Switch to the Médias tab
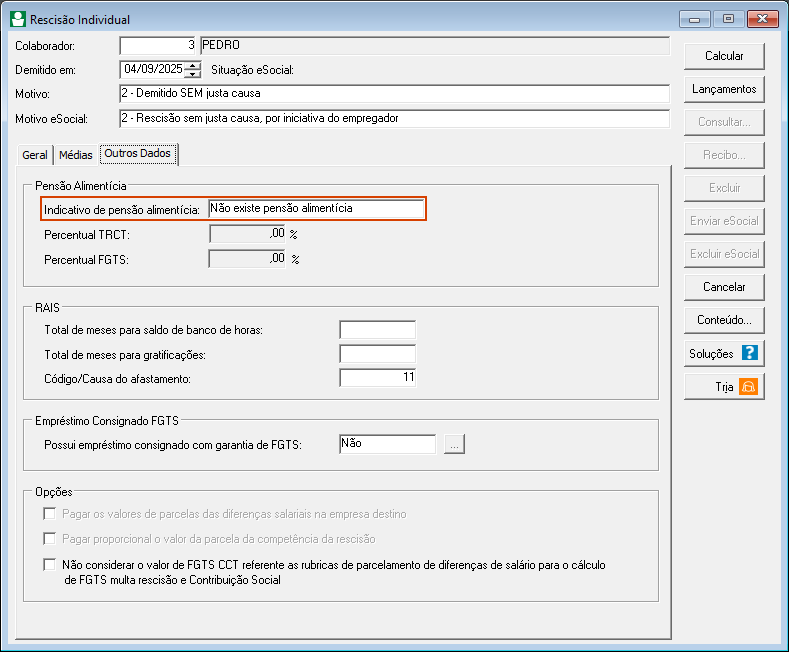The width and height of the screenshot is (789, 652). pos(75,155)
